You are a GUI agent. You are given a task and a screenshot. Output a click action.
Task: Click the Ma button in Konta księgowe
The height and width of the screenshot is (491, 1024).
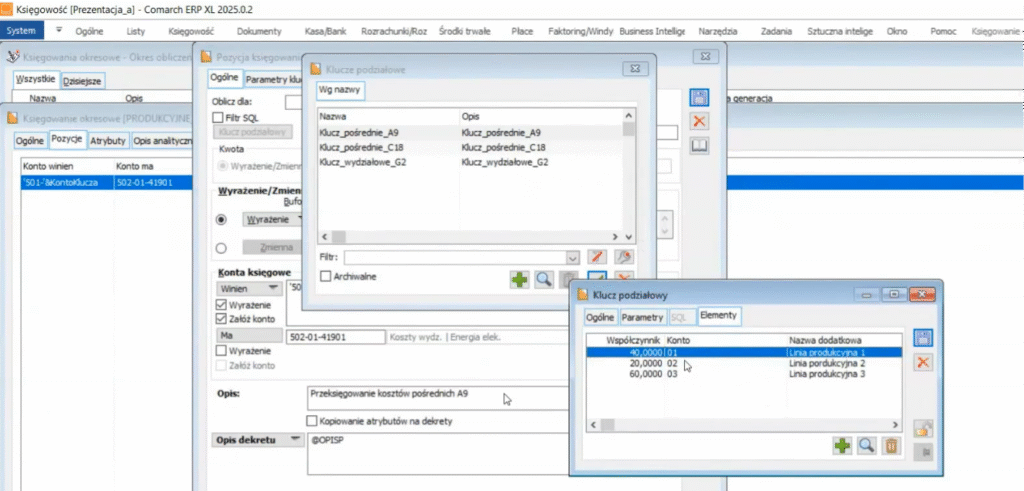248,336
